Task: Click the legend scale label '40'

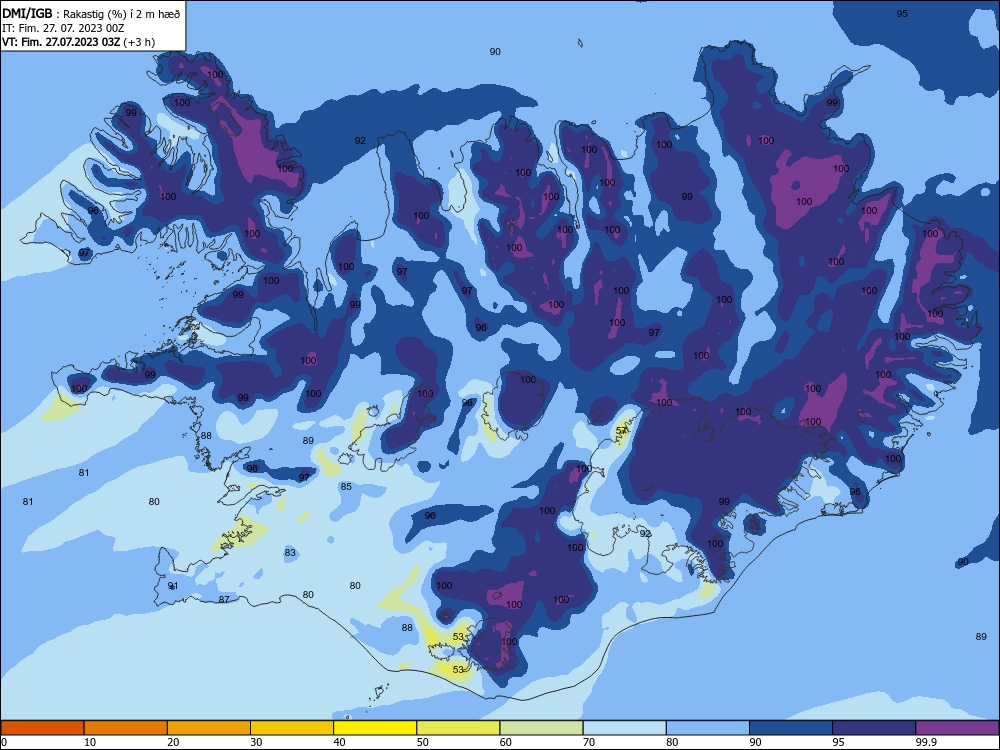Action: [339, 742]
